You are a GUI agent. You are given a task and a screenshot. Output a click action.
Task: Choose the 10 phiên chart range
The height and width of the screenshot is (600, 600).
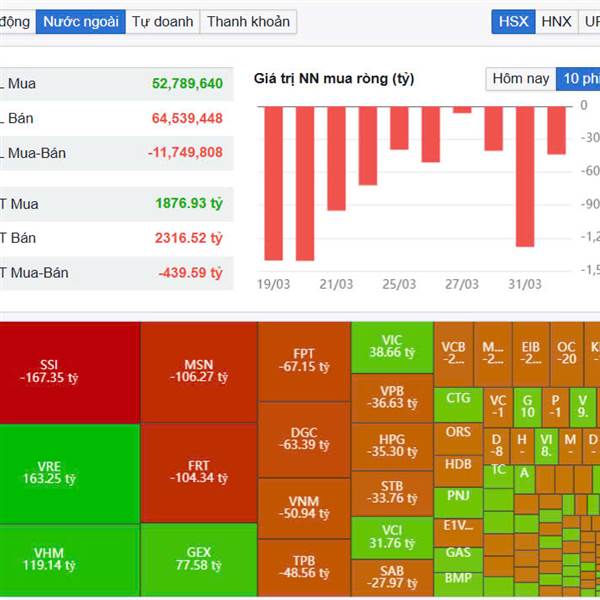coord(578,79)
